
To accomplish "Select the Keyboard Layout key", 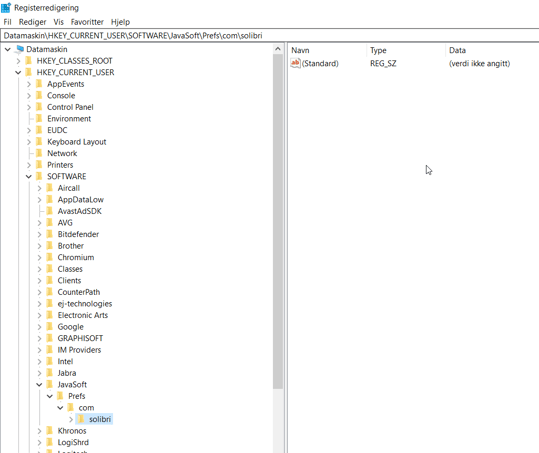I will pyautogui.click(x=77, y=142).
